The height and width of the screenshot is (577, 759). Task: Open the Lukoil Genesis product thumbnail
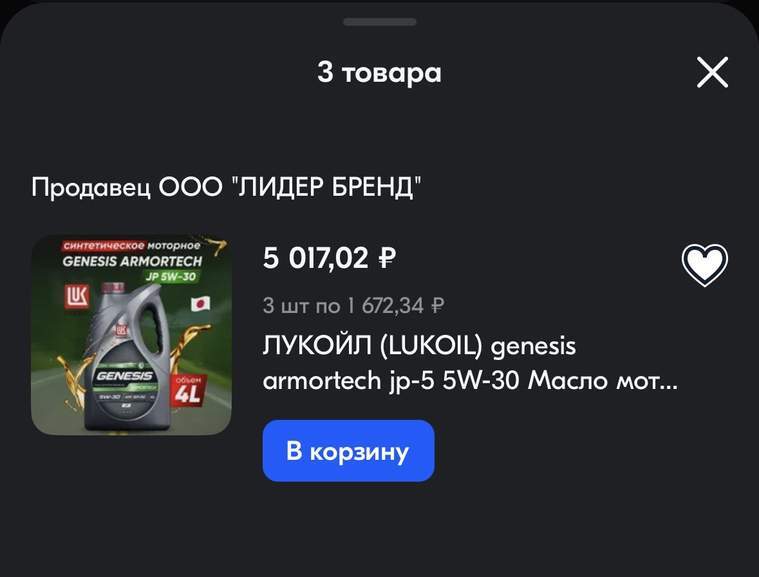[x=132, y=335]
